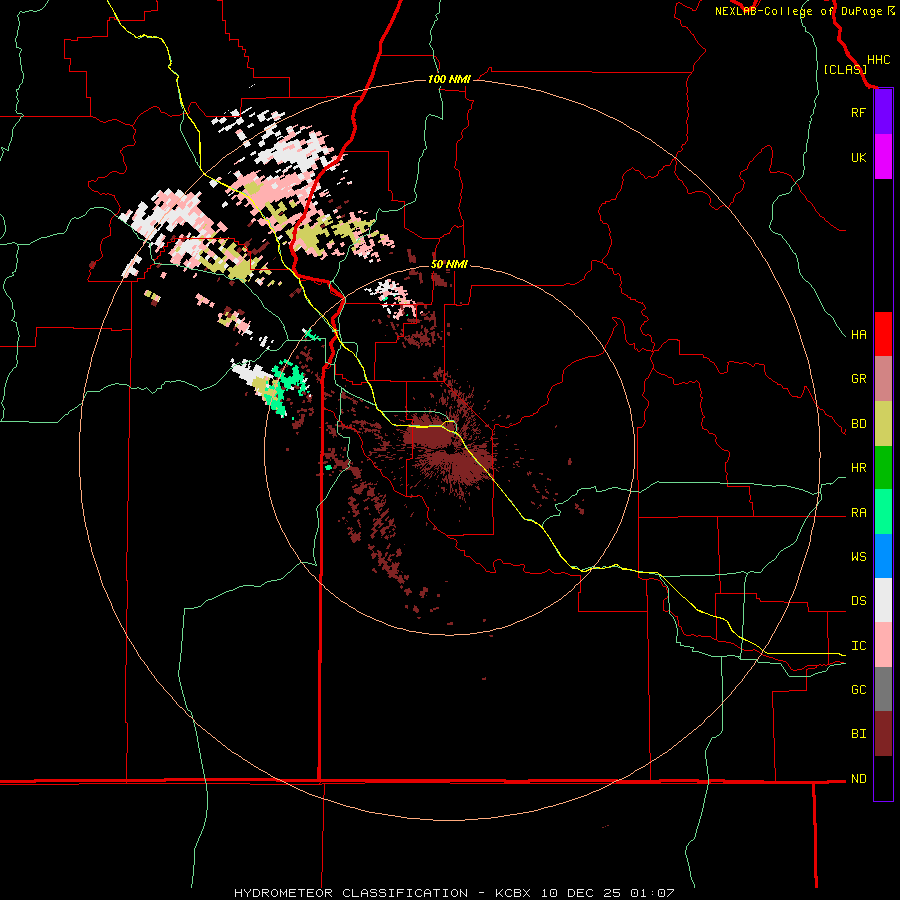Select the "HA" legend label

pyautogui.click(x=858, y=334)
